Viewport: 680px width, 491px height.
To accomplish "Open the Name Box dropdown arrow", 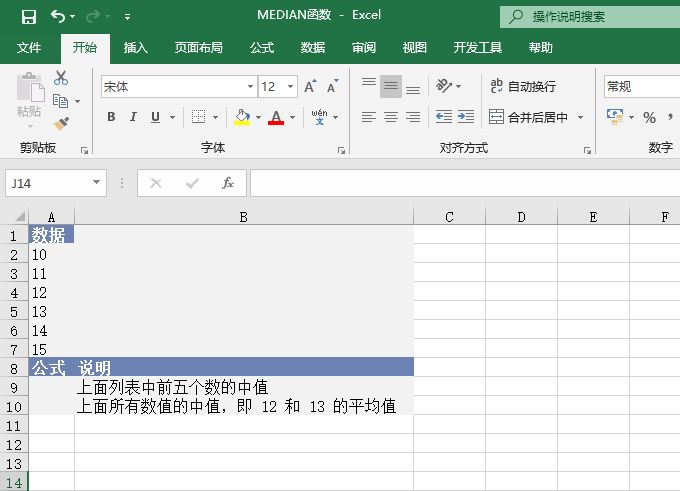I will 97,183.
